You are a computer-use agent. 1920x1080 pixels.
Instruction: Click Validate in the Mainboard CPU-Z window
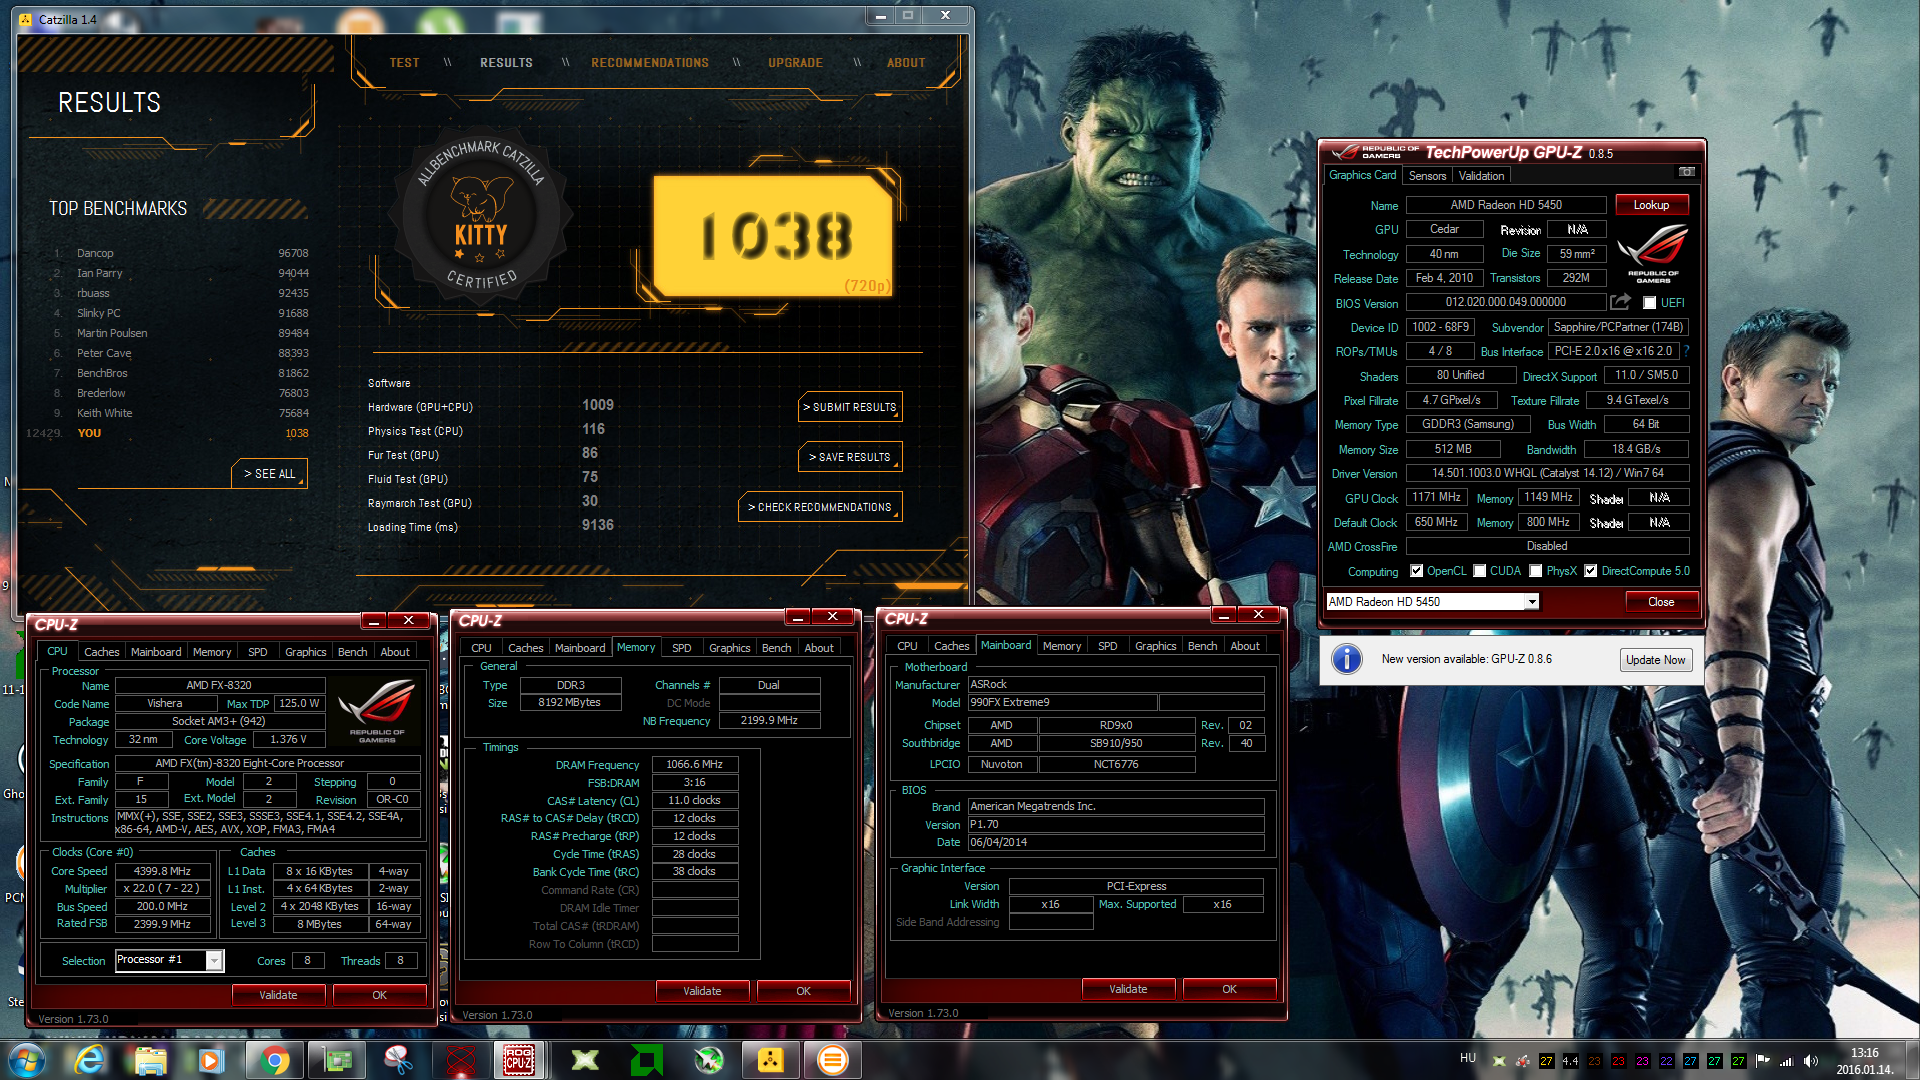(1128, 989)
